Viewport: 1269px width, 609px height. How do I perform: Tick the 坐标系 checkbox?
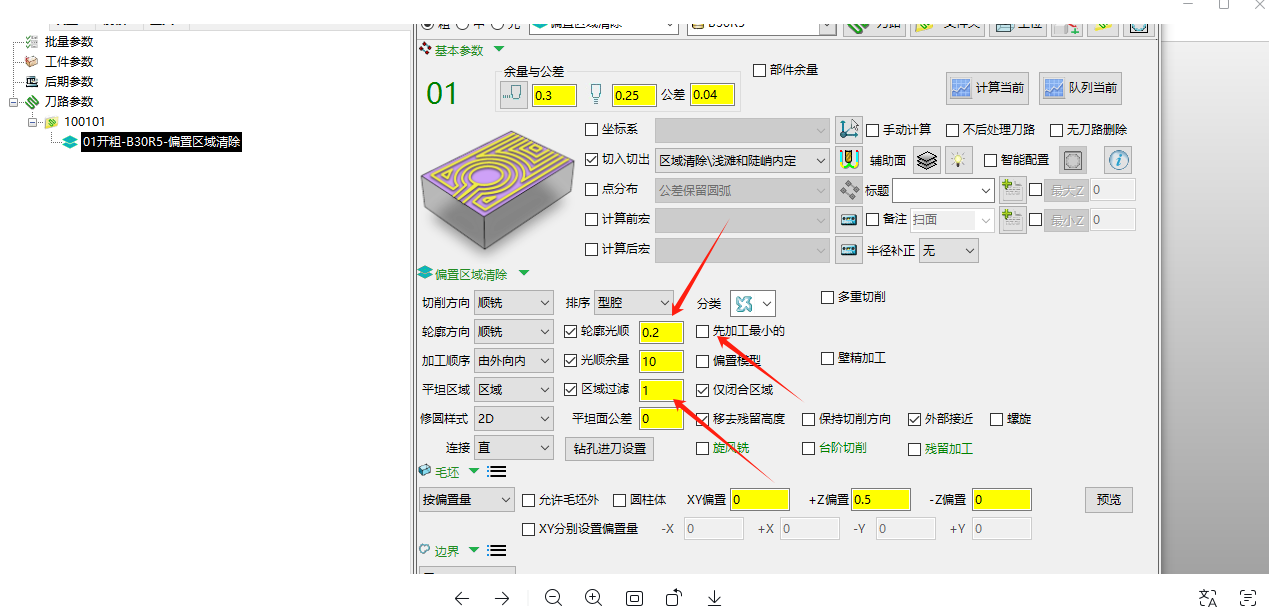pyautogui.click(x=591, y=129)
